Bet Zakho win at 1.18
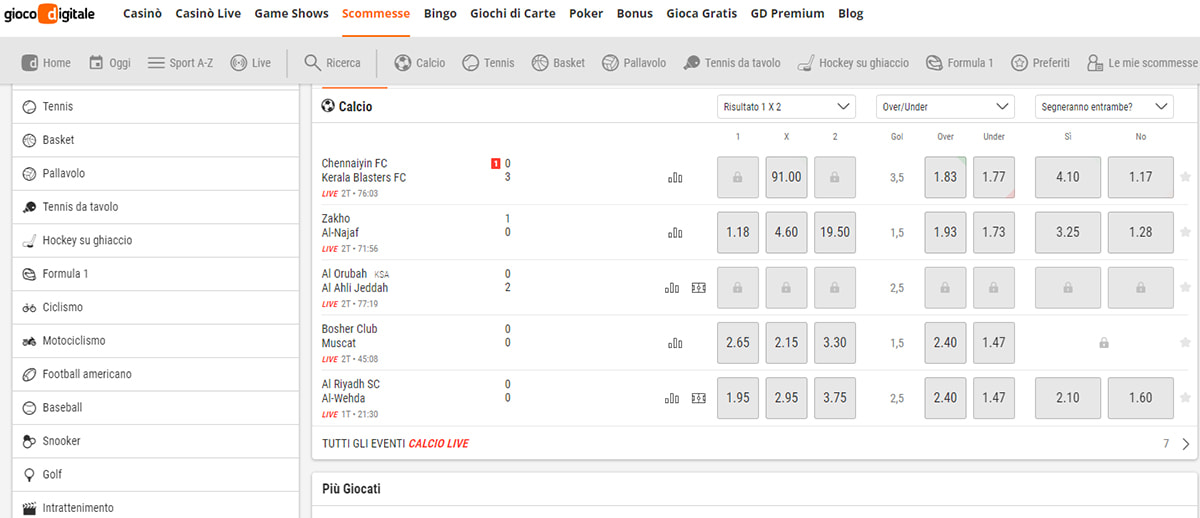 (738, 232)
